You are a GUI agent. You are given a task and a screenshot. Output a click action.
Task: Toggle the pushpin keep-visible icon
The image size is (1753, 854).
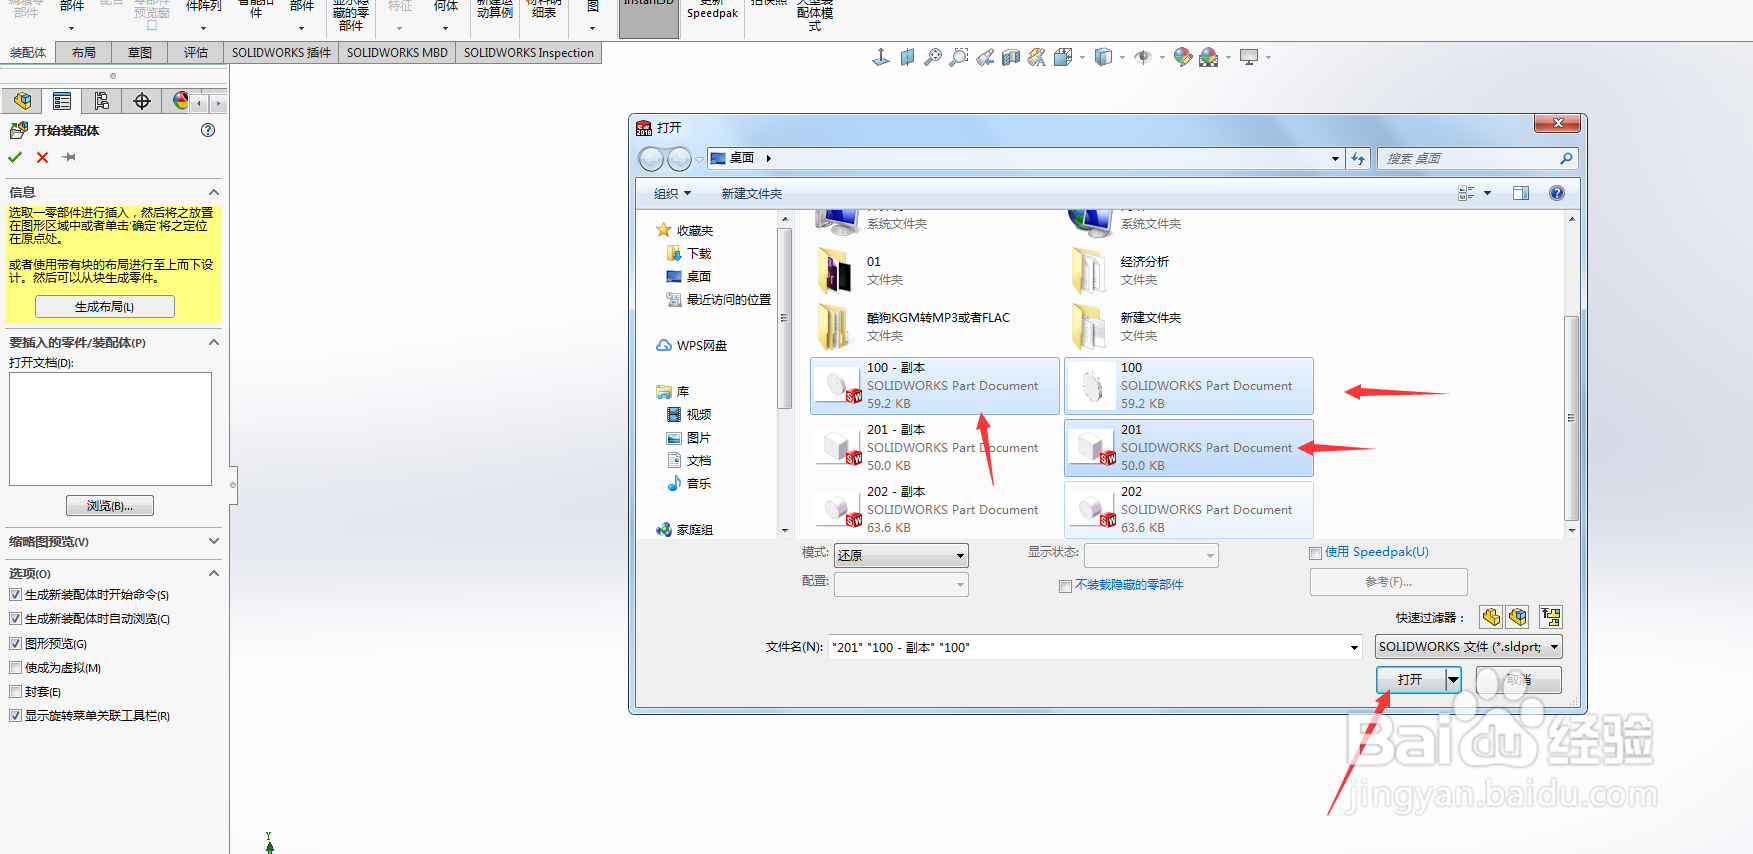[x=69, y=157]
